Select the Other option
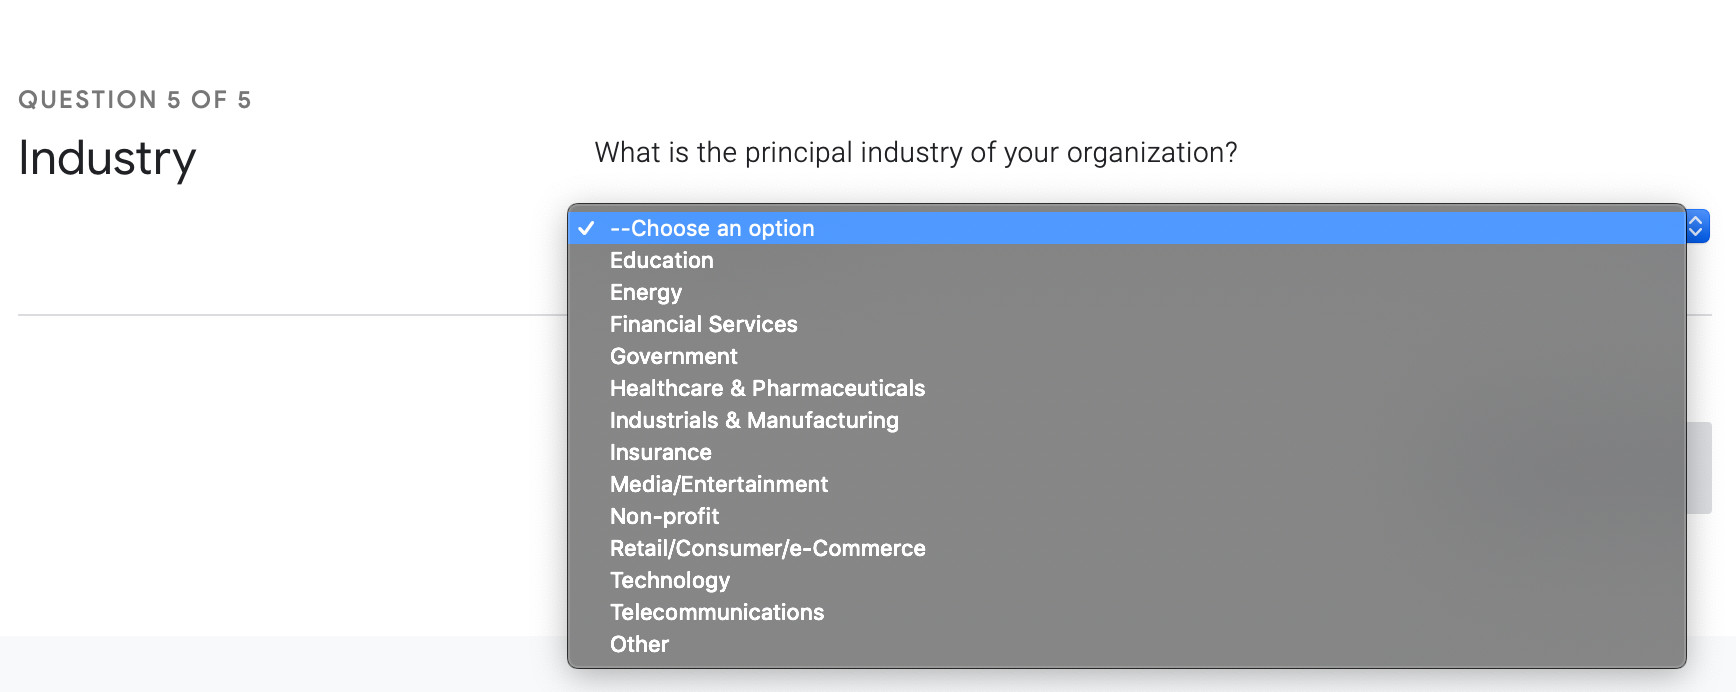Screen dimensions: 1736x692 640,644
